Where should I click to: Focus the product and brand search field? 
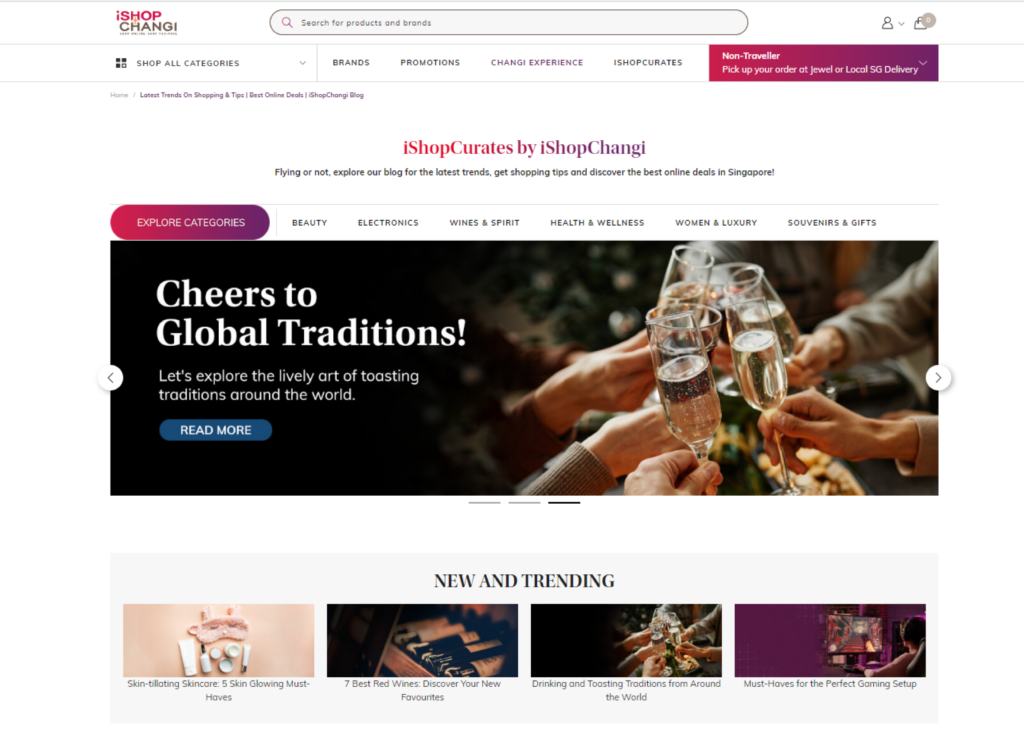[x=509, y=22]
